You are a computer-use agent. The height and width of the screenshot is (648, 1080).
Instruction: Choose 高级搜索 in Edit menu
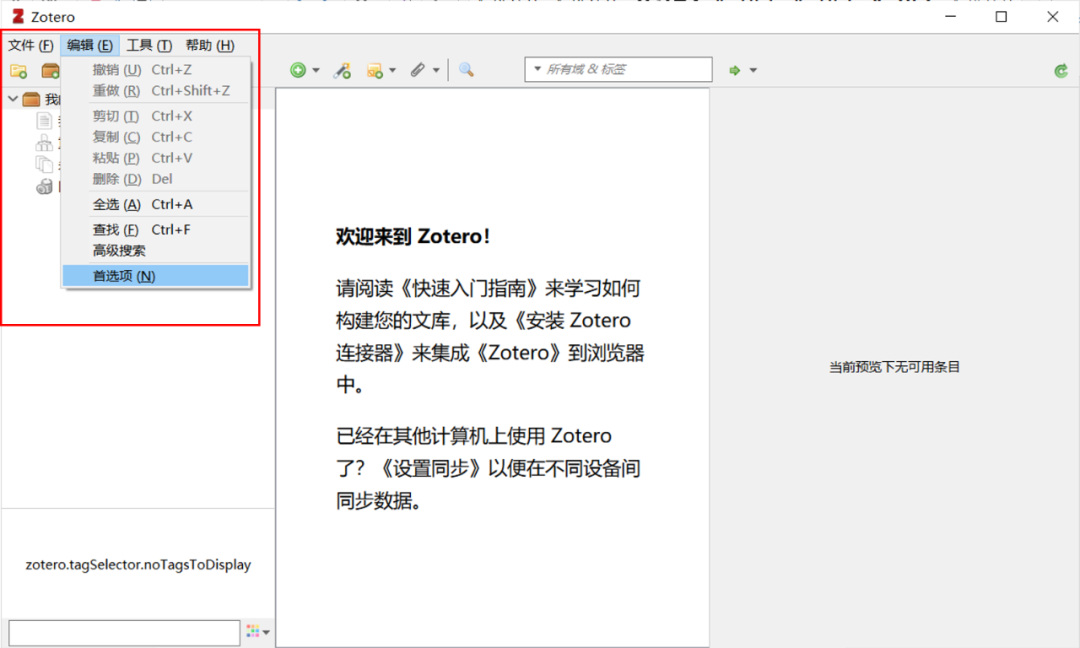[x=156, y=251]
